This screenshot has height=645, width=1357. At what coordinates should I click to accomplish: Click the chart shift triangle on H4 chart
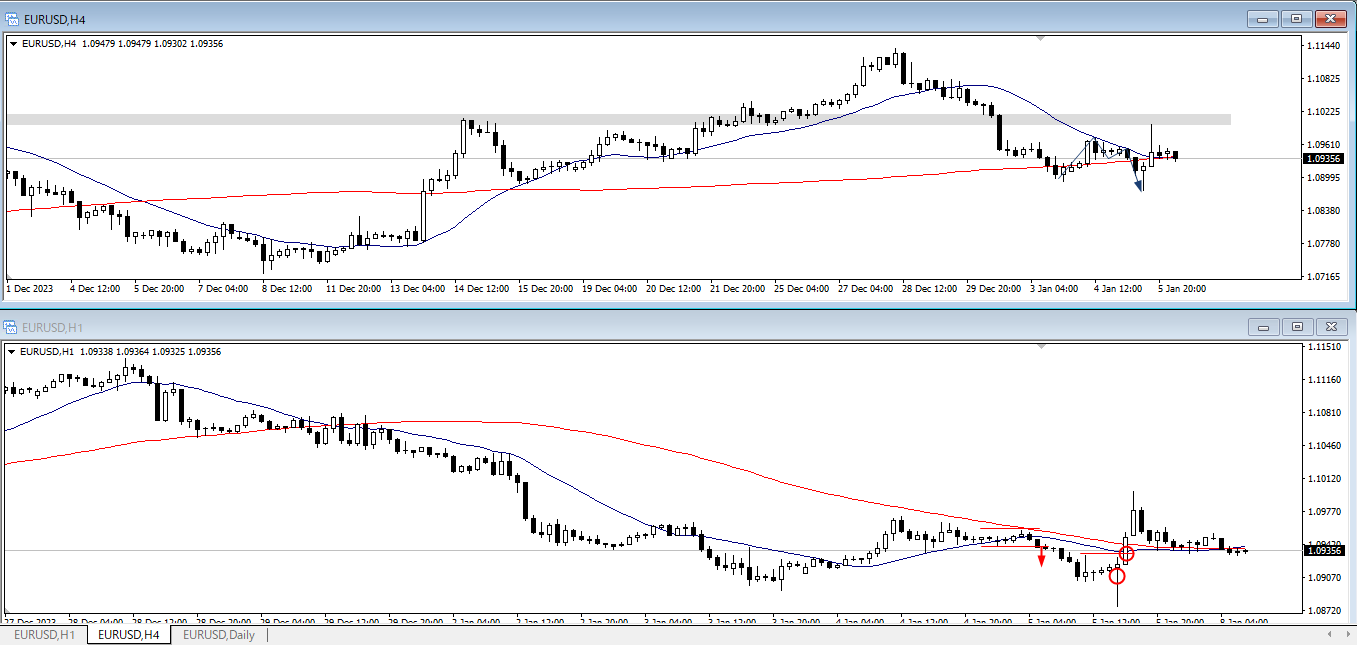(x=1041, y=38)
